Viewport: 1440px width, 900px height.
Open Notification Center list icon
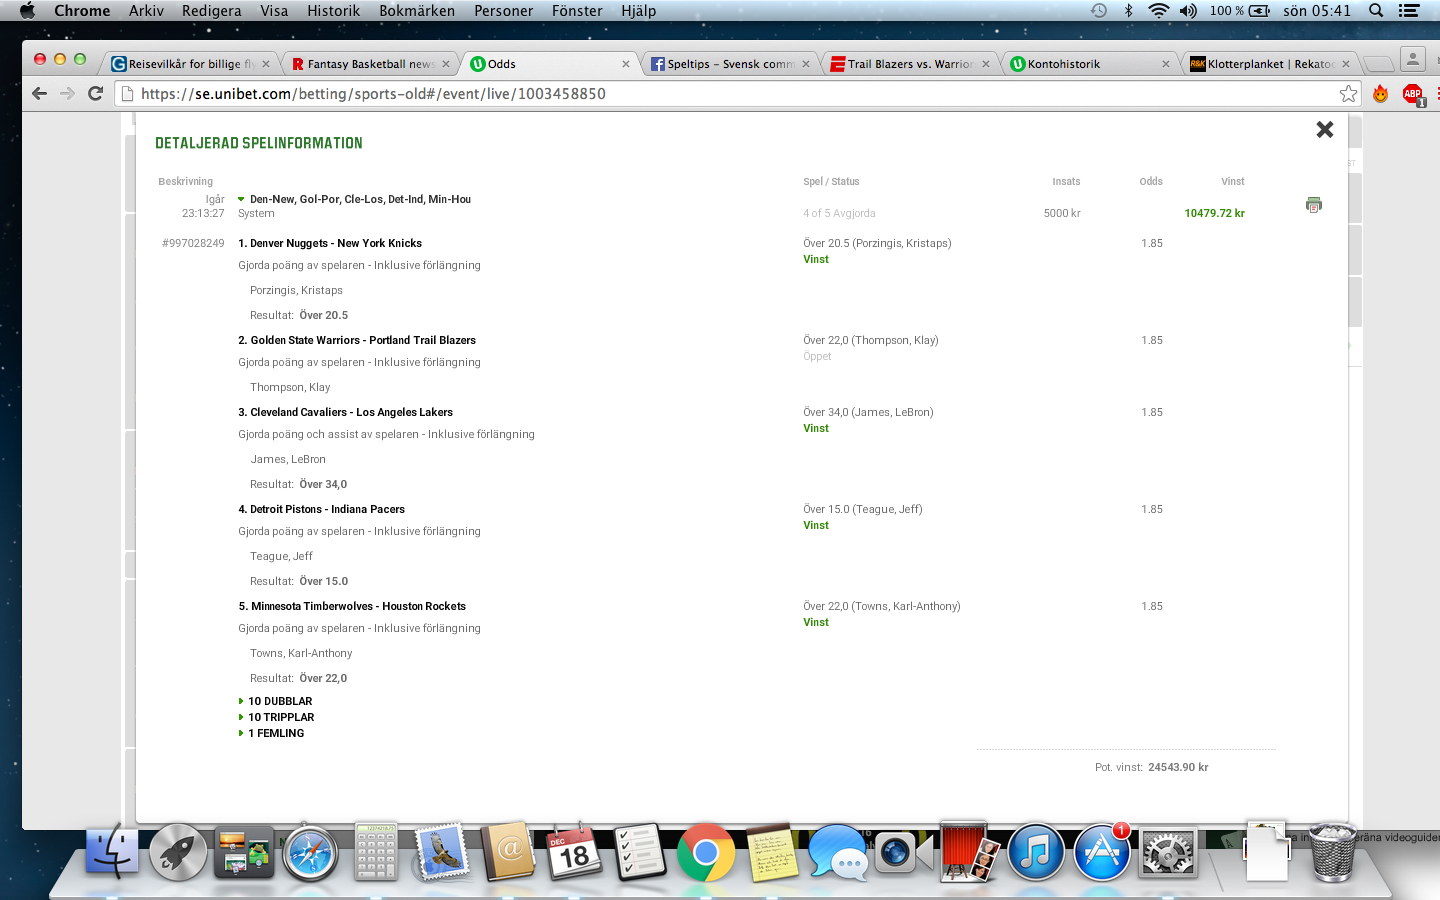click(1409, 11)
